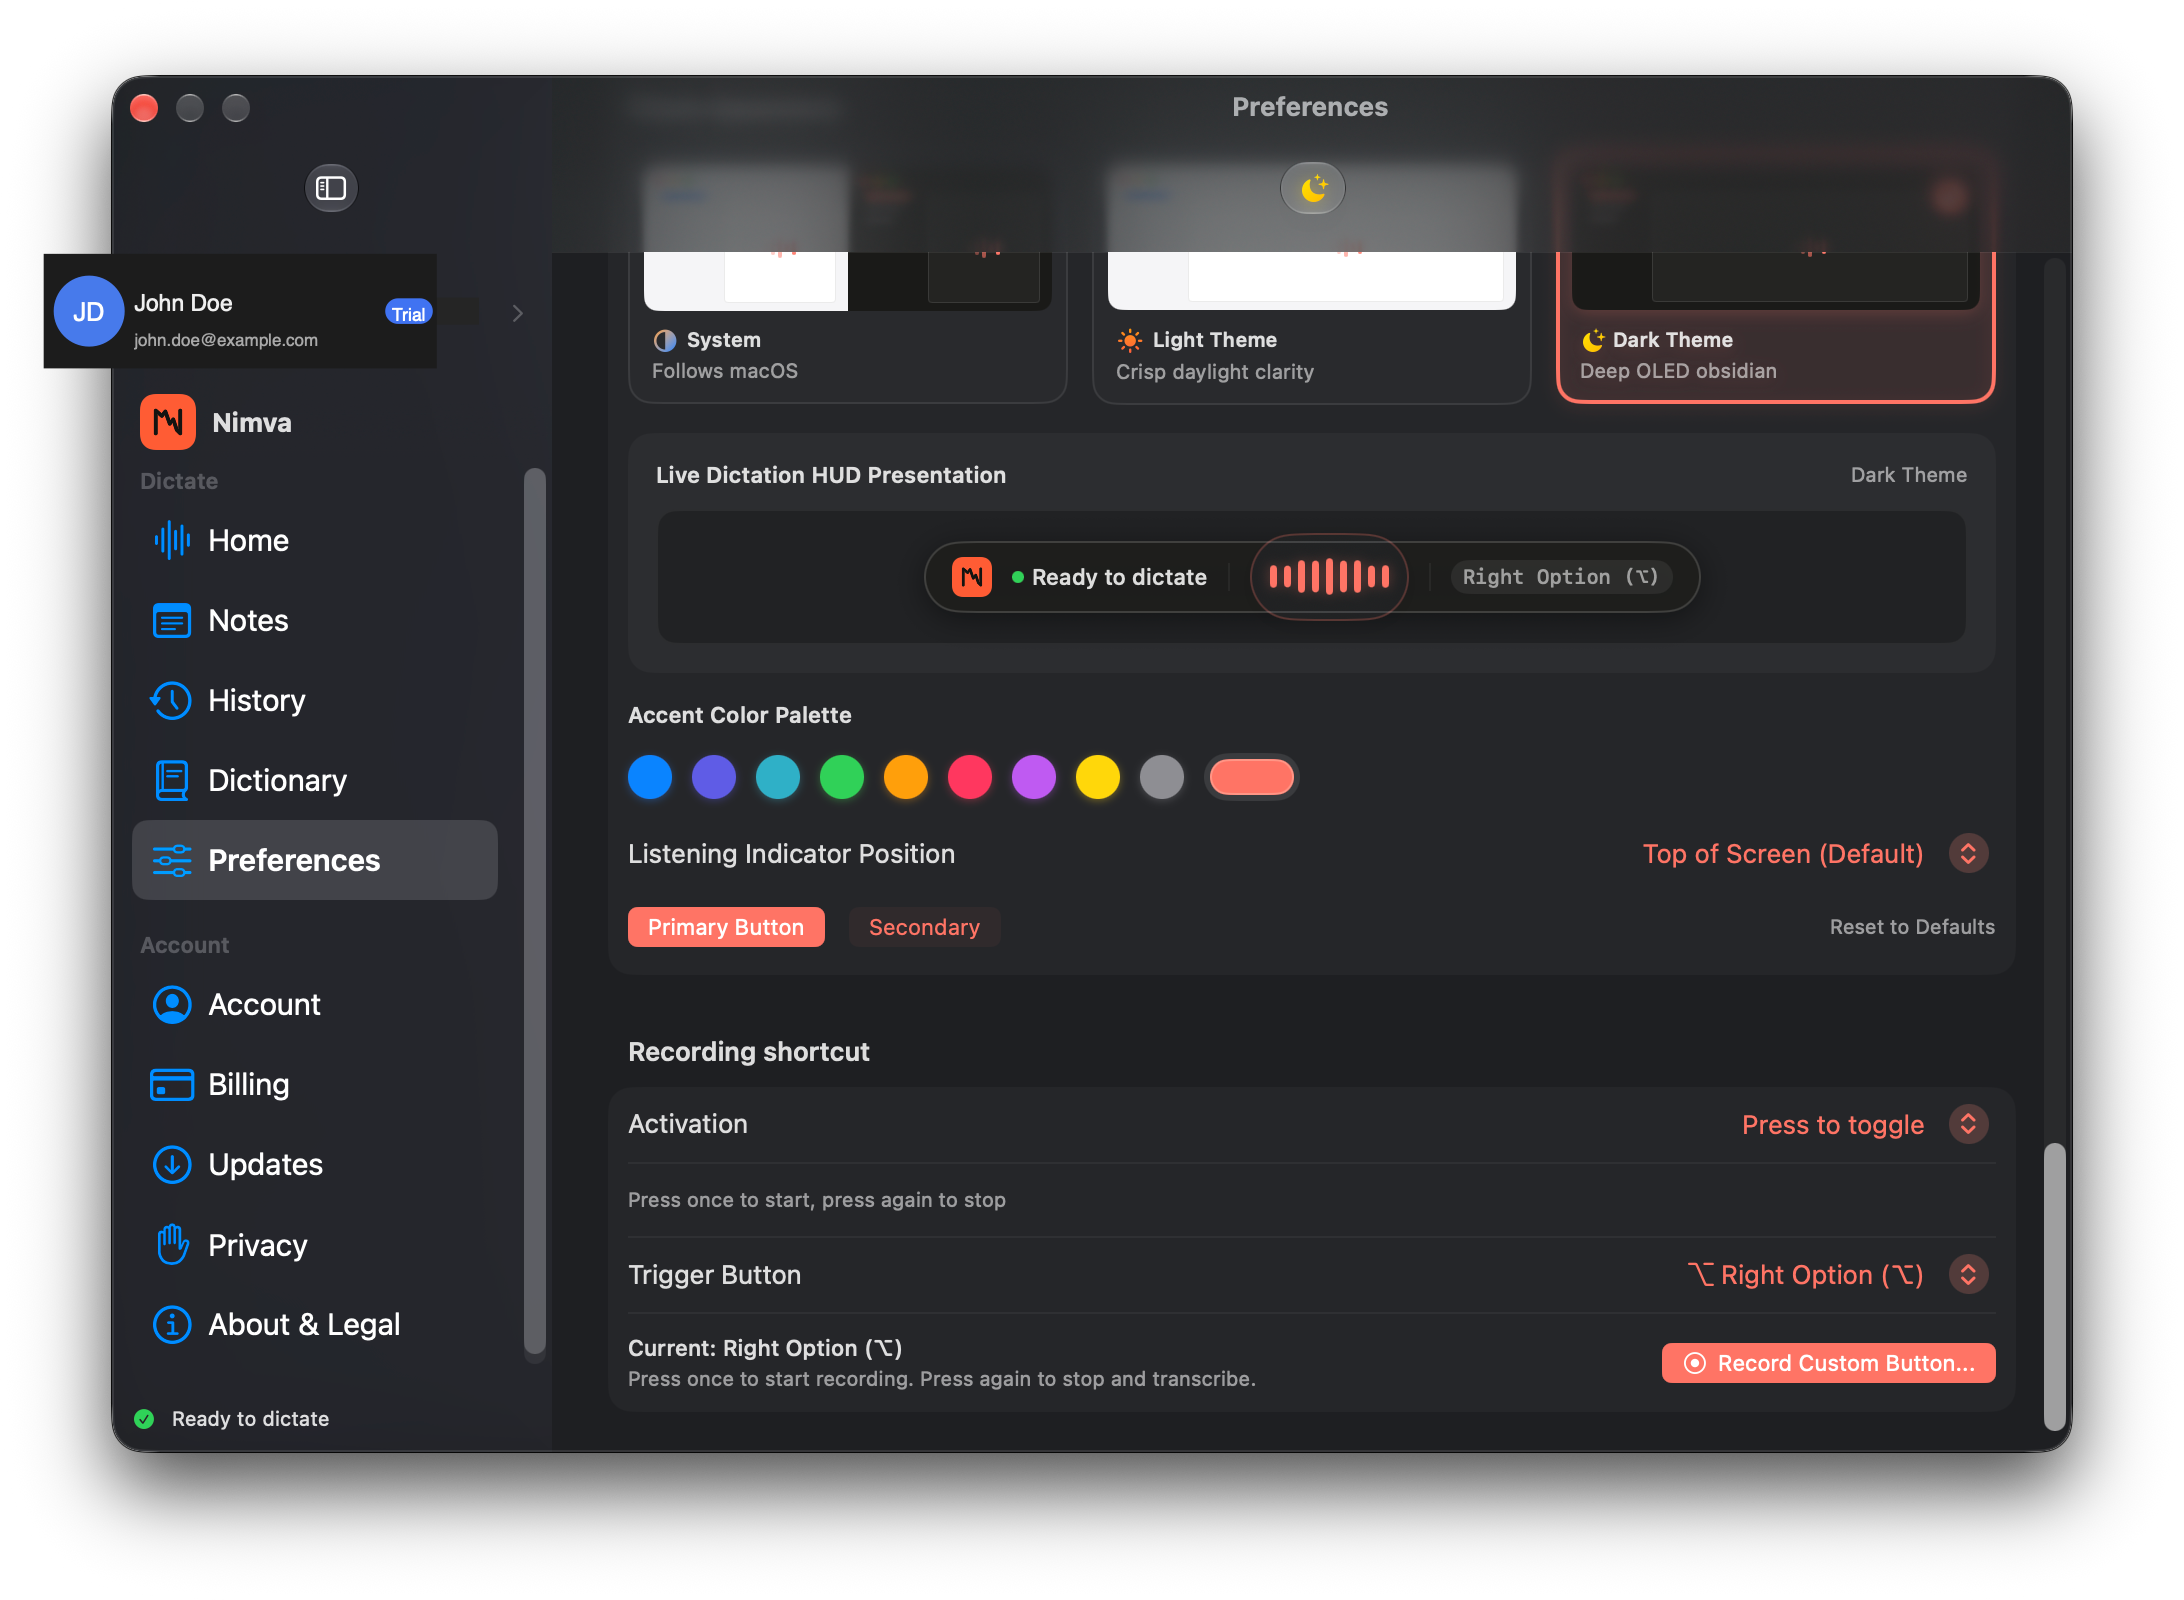Image resolution: width=2184 pixels, height=1600 pixels.
Task: Click the Updates download arrow icon
Action: (172, 1164)
